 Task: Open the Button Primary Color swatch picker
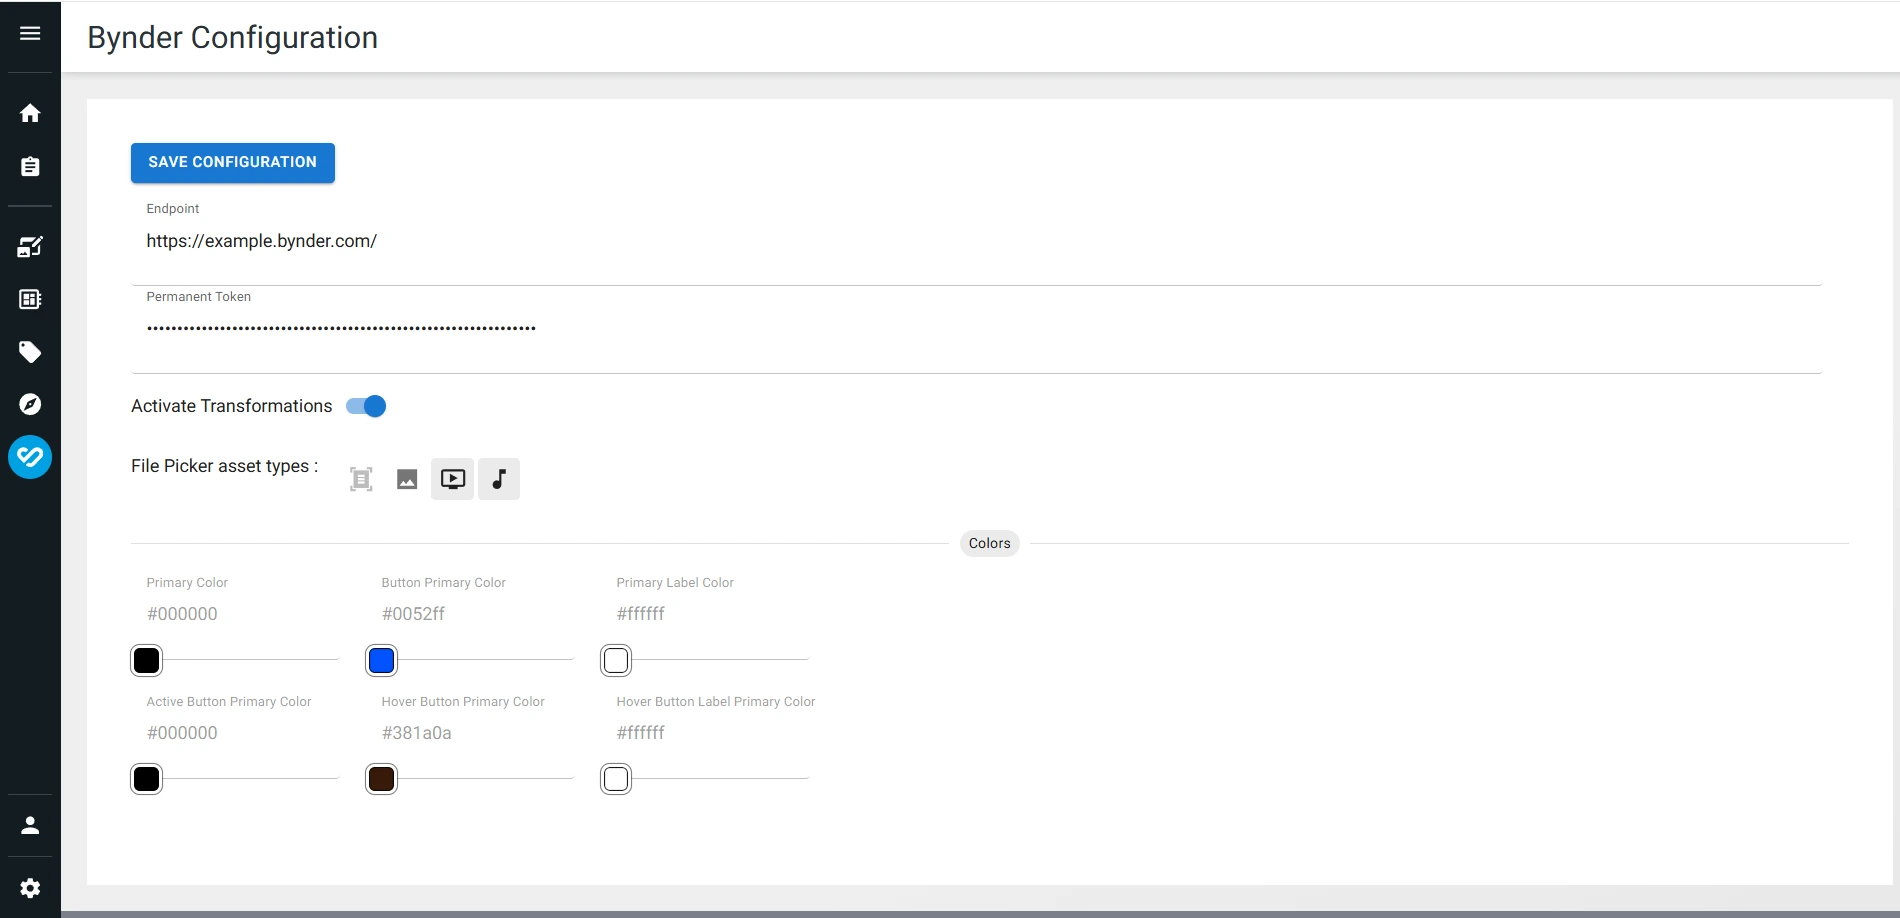coord(381,660)
